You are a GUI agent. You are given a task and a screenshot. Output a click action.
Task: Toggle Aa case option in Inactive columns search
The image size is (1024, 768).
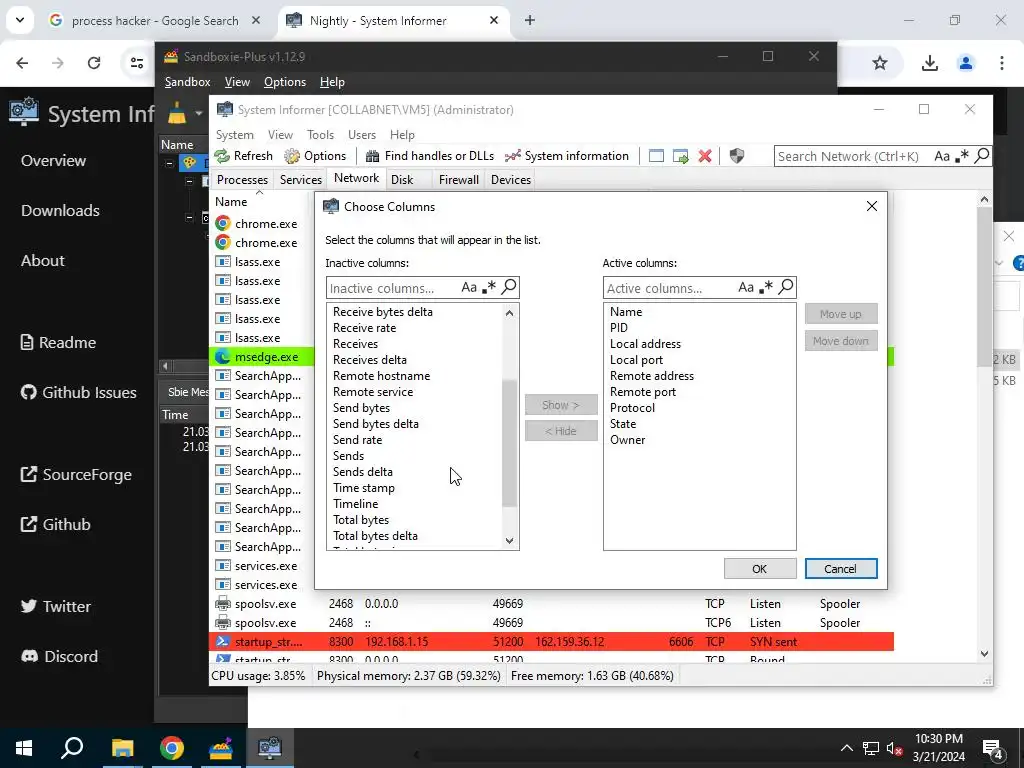pos(469,287)
